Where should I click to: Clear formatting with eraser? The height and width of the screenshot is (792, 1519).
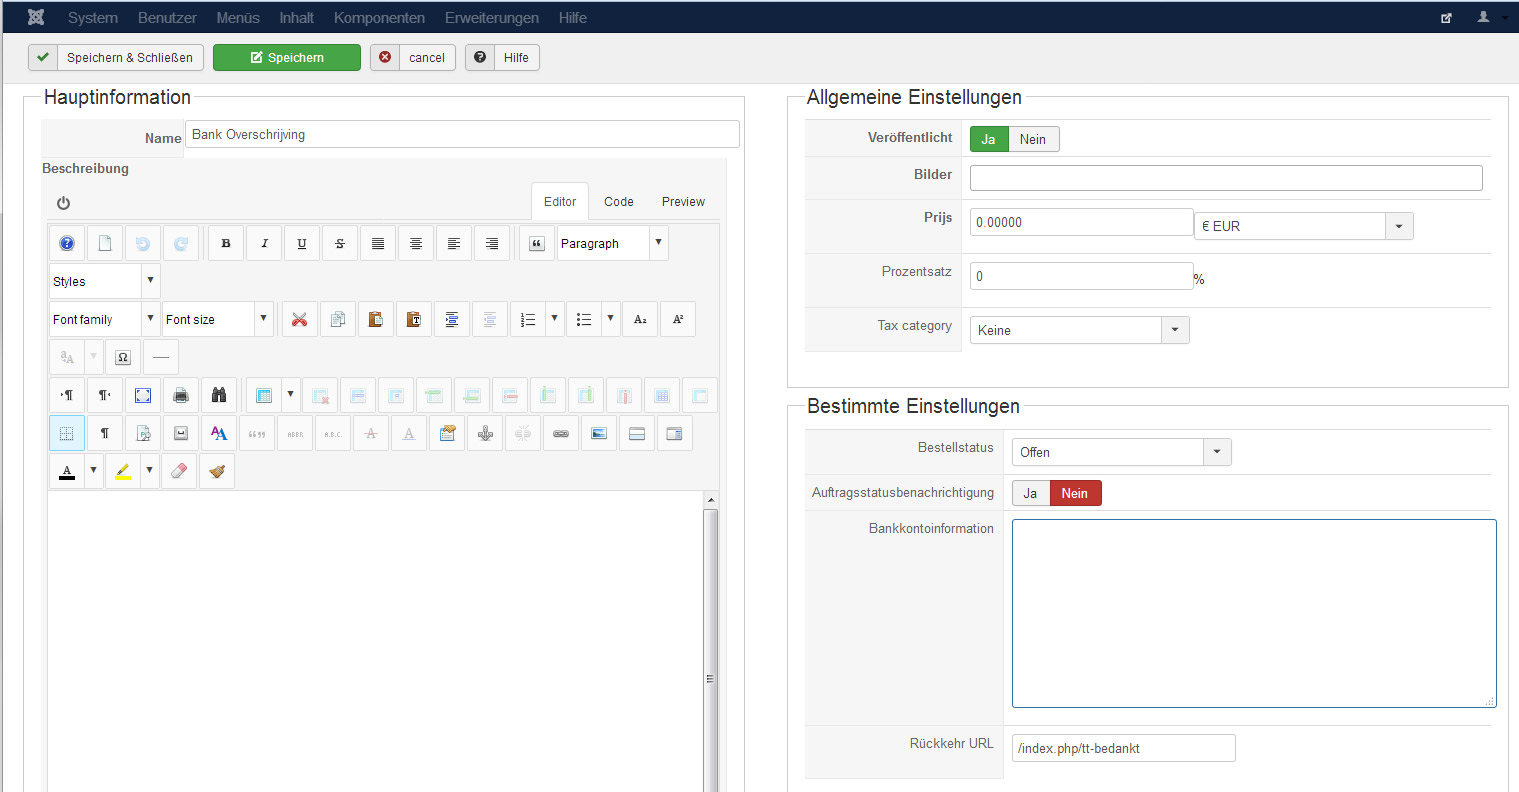[179, 471]
